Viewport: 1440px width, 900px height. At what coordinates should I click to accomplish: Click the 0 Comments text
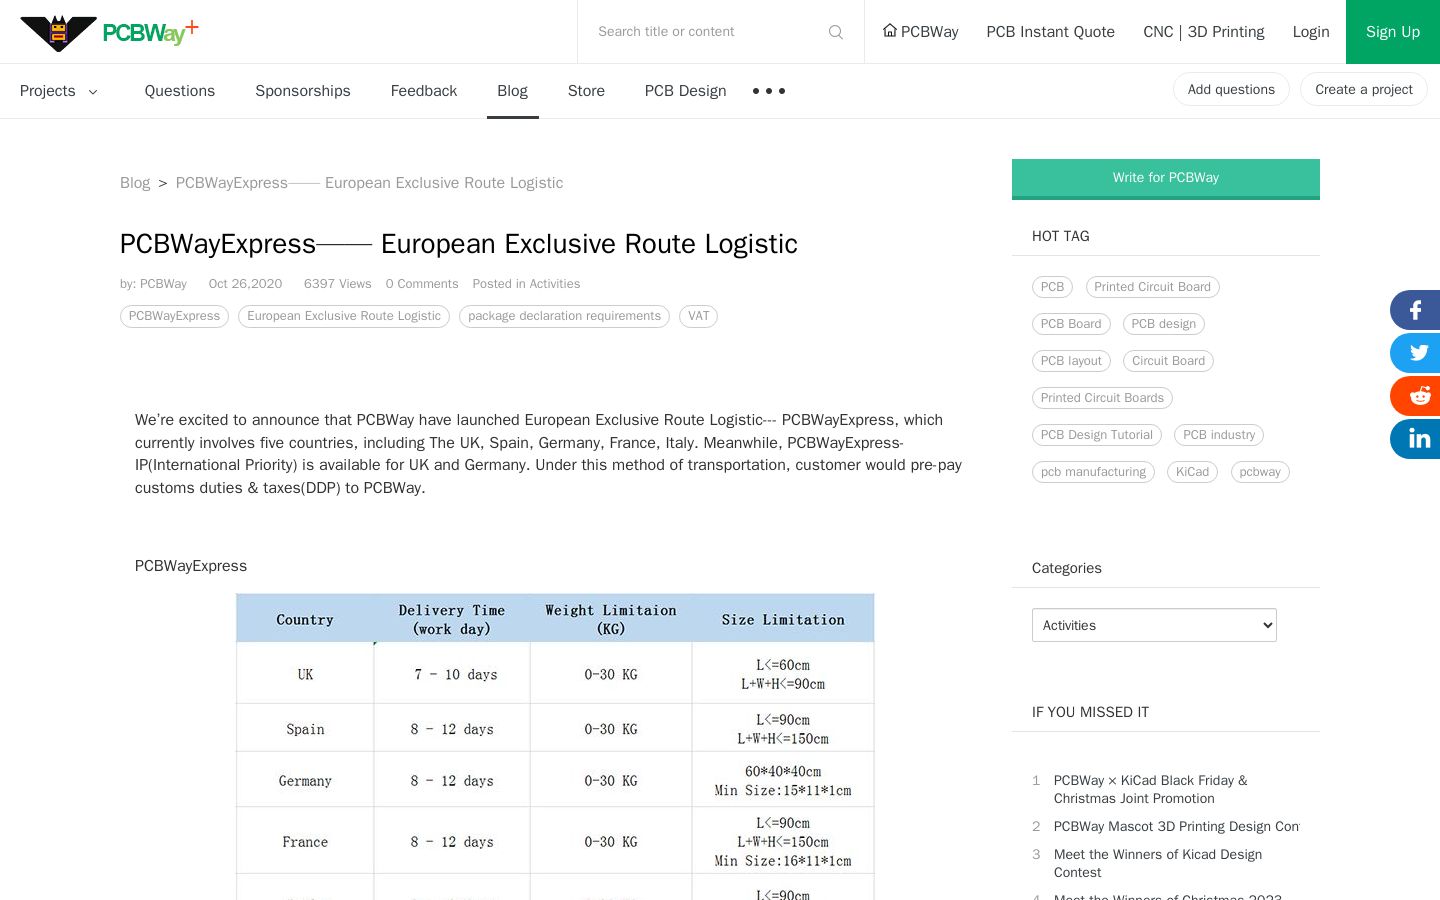422,284
